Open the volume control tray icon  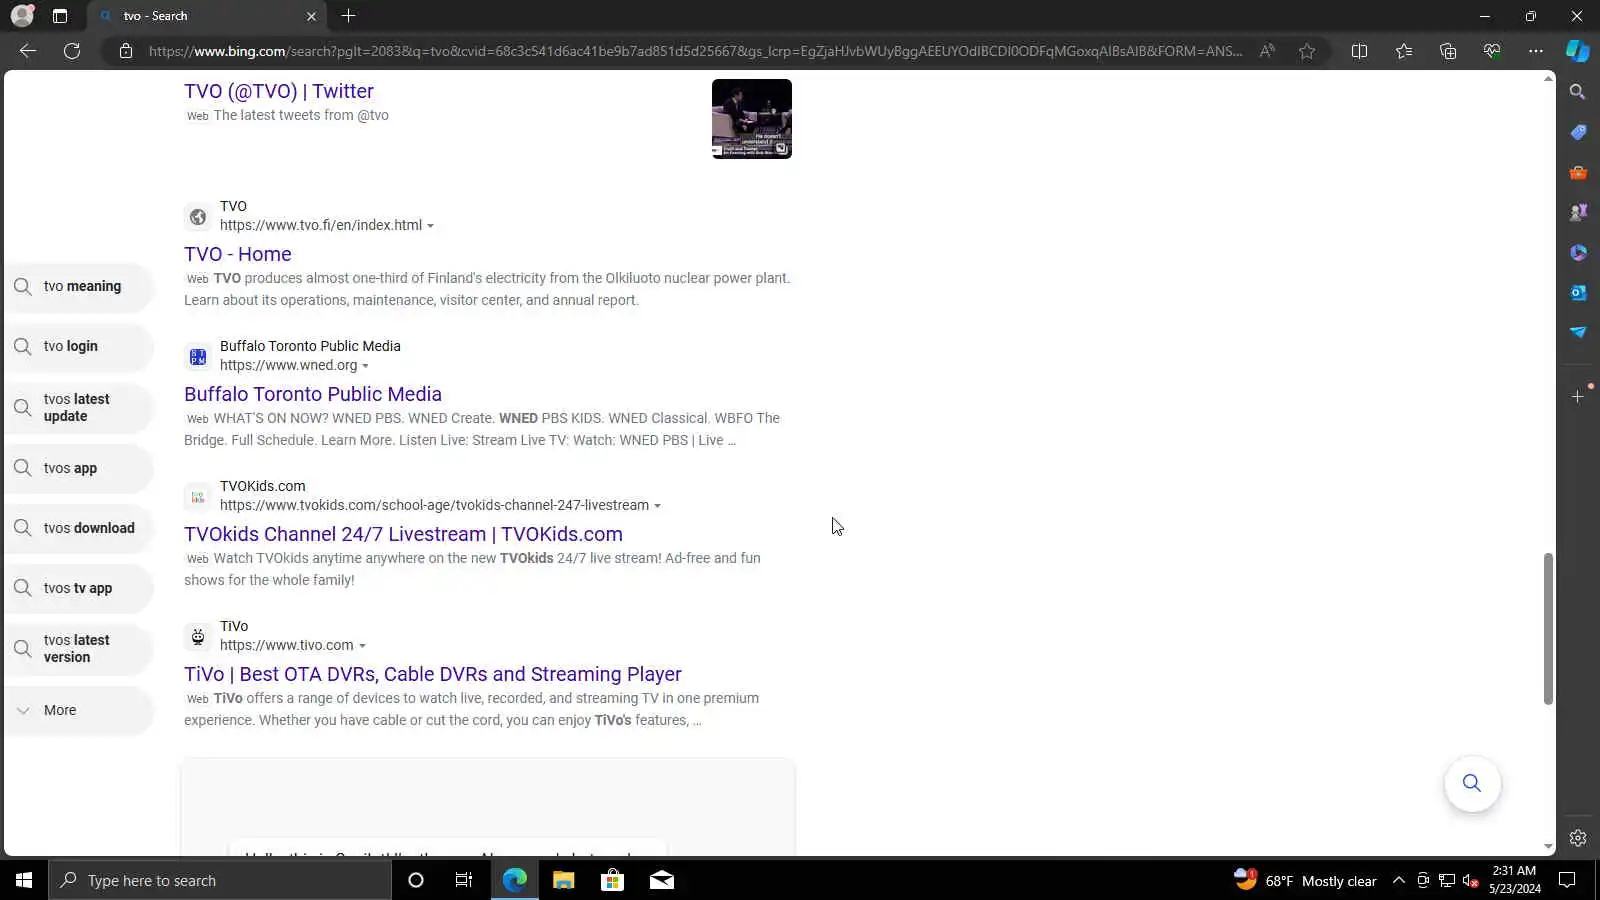coord(1470,881)
